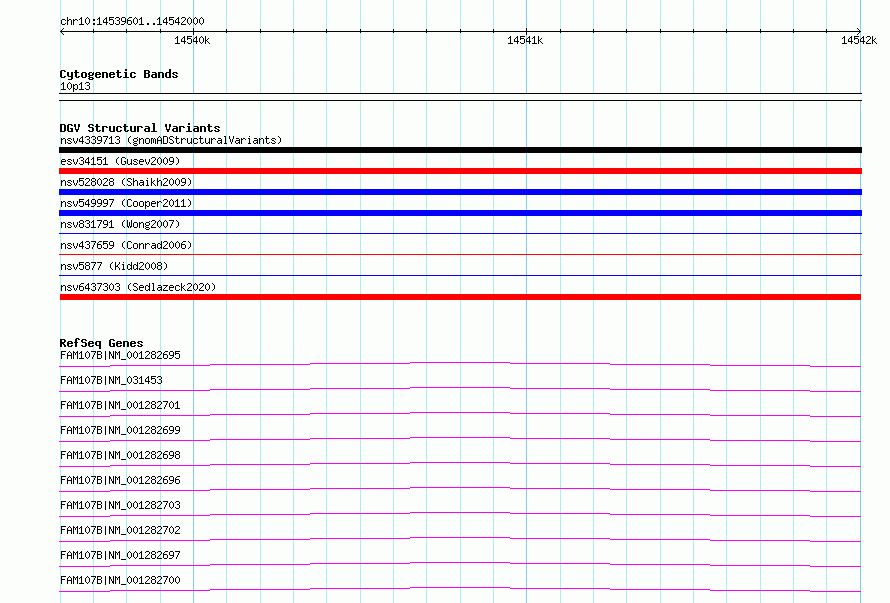The width and height of the screenshot is (890, 603).
Task: Select FAM107B|NM_001282699 transcript label
Action: 120,430
